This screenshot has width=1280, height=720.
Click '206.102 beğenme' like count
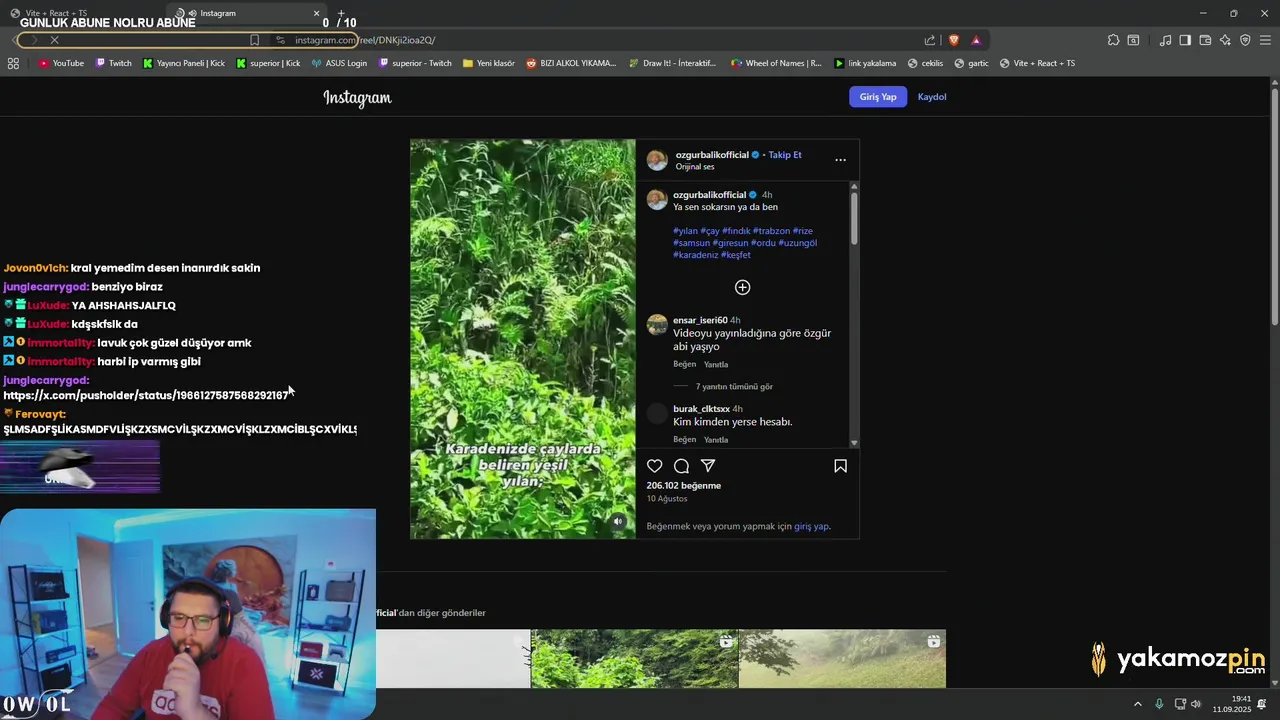point(684,486)
